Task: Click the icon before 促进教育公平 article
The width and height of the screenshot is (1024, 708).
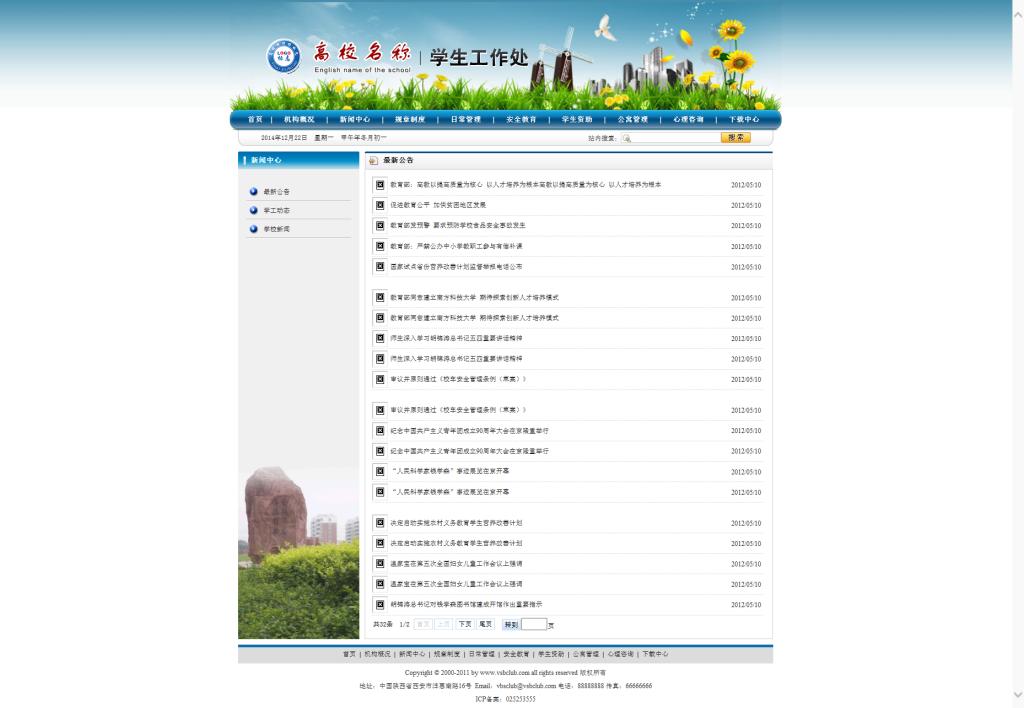Action: (380, 205)
